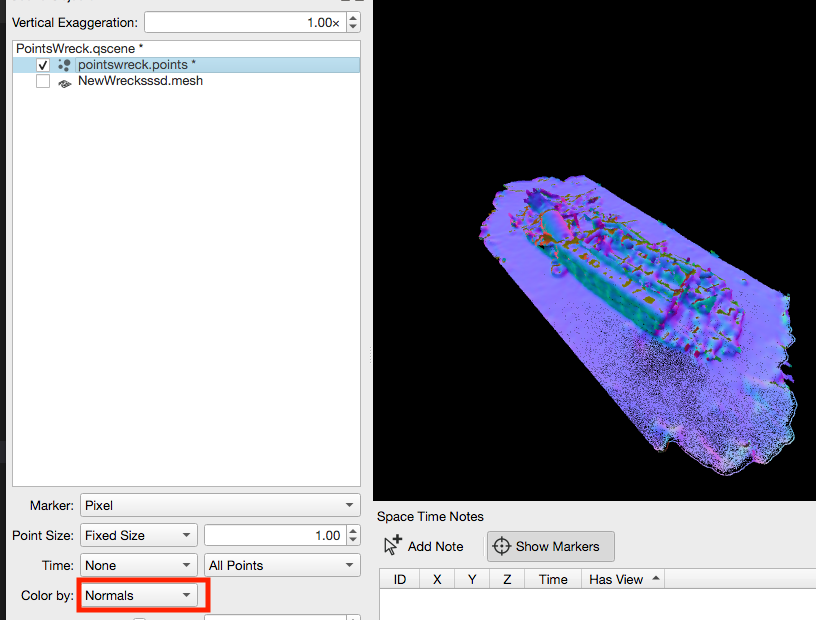Image resolution: width=816 pixels, height=620 pixels.
Task: Expand the Color by Normals dropdown
Action: coord(138,595)
